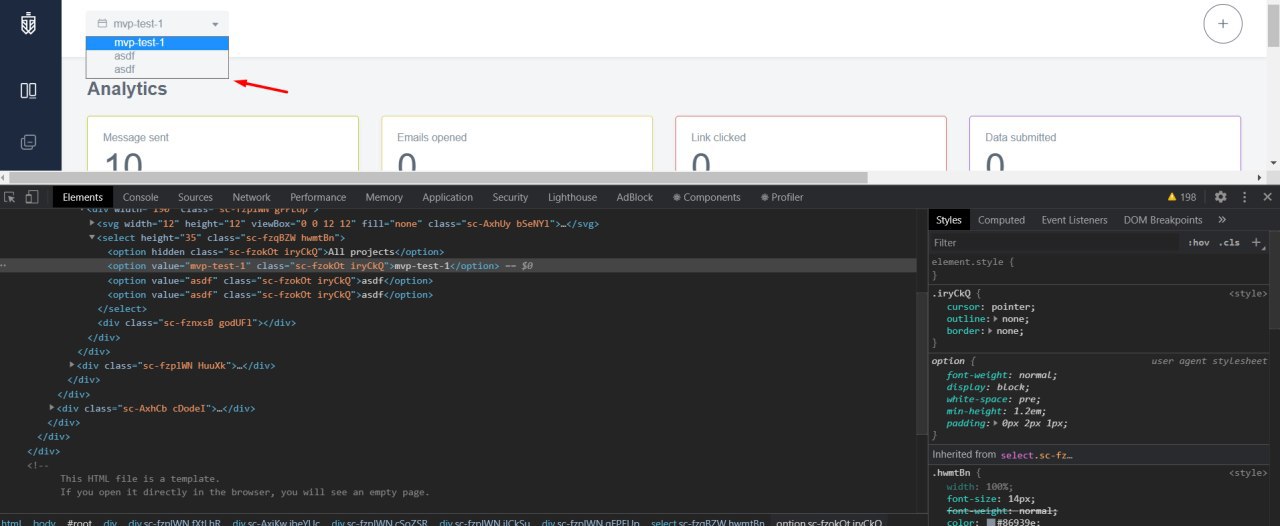Expand the border property shorthand
This screenshot has height=526, width=1280.
[x=989, y=331]
